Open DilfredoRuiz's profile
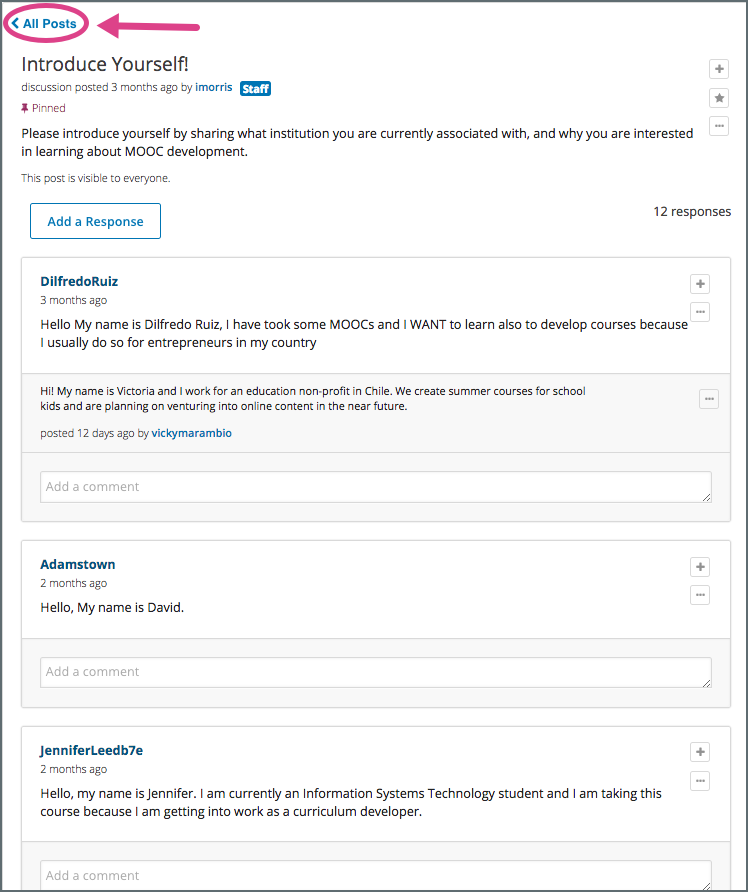Screen dimensions: 748x892 (x=79, y=281)
